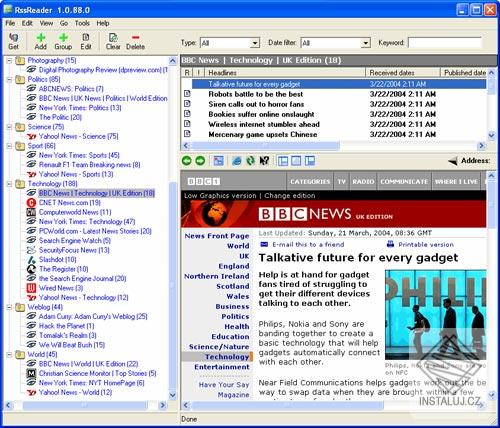Collapse the Politics group
Image resolution: width=500 pixels, height=428 pixels.
point(9,79)
